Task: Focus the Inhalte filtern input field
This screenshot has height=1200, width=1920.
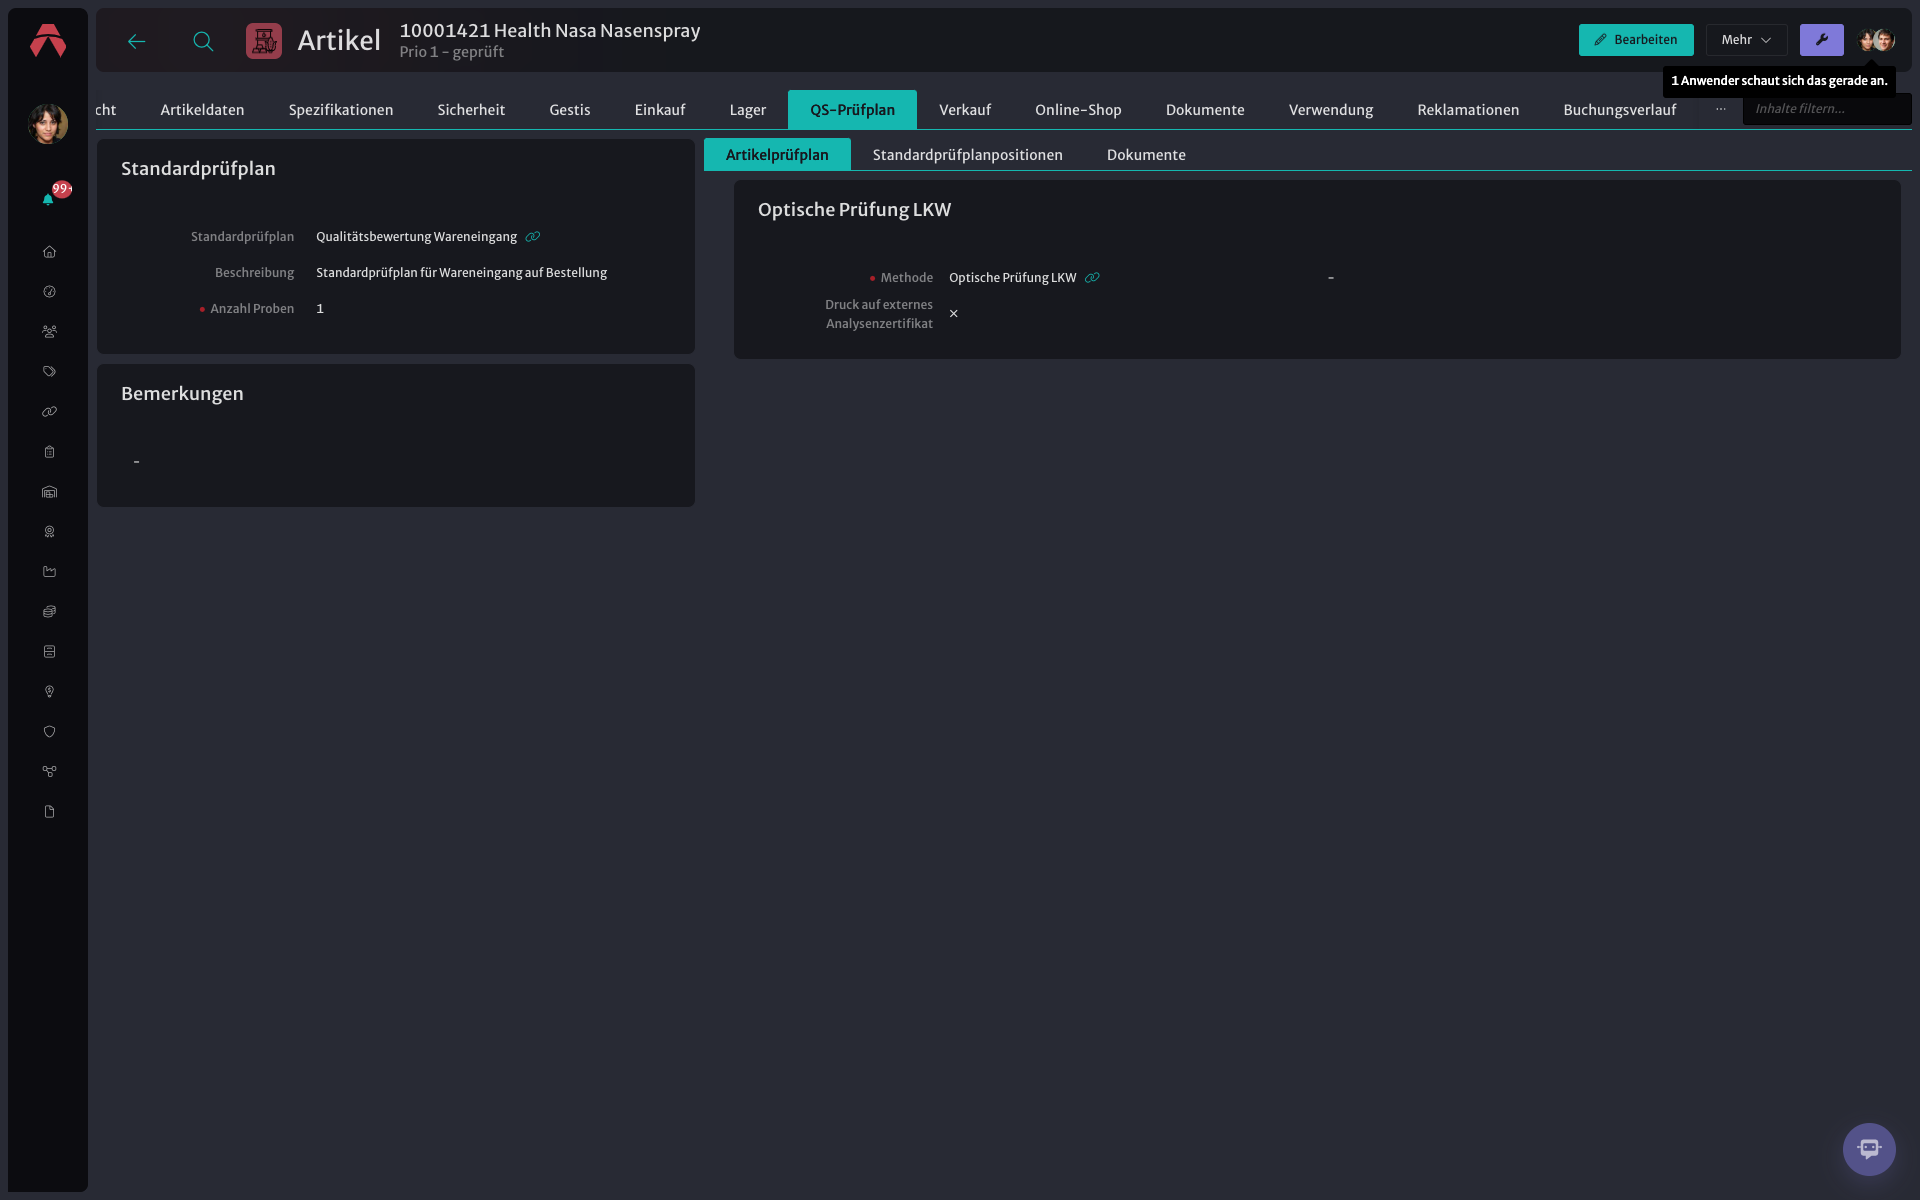Action: (1826, 109)
